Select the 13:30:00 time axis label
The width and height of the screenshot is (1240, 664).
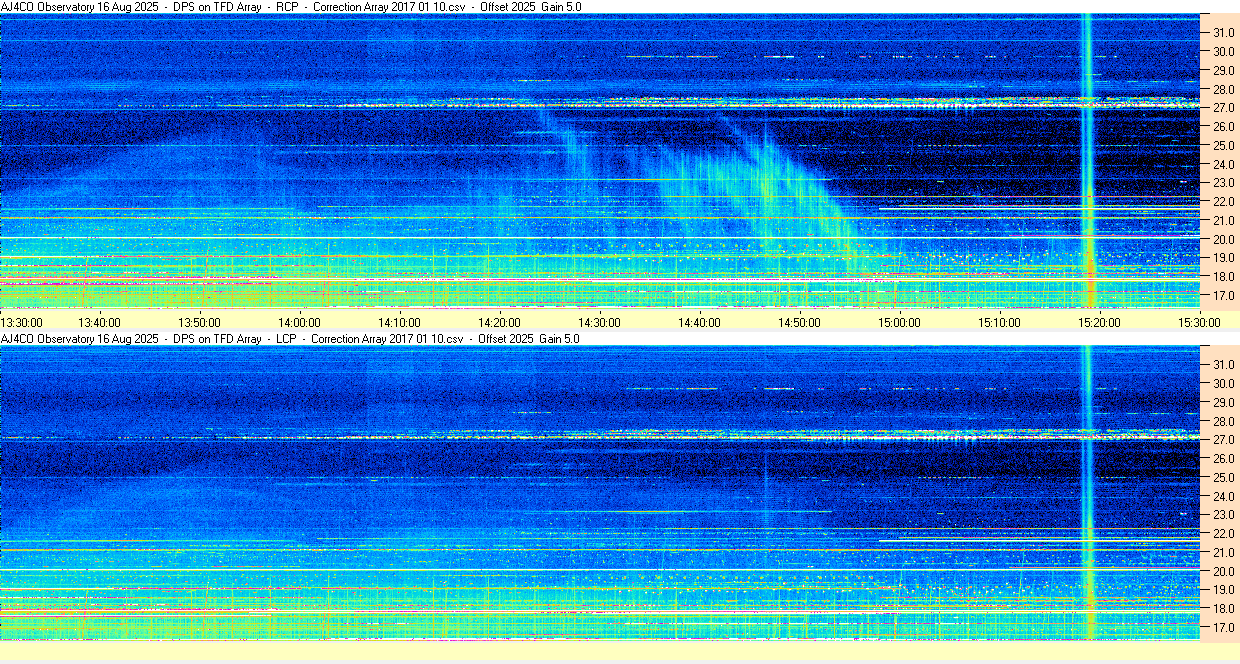click(x=22, y=322)
